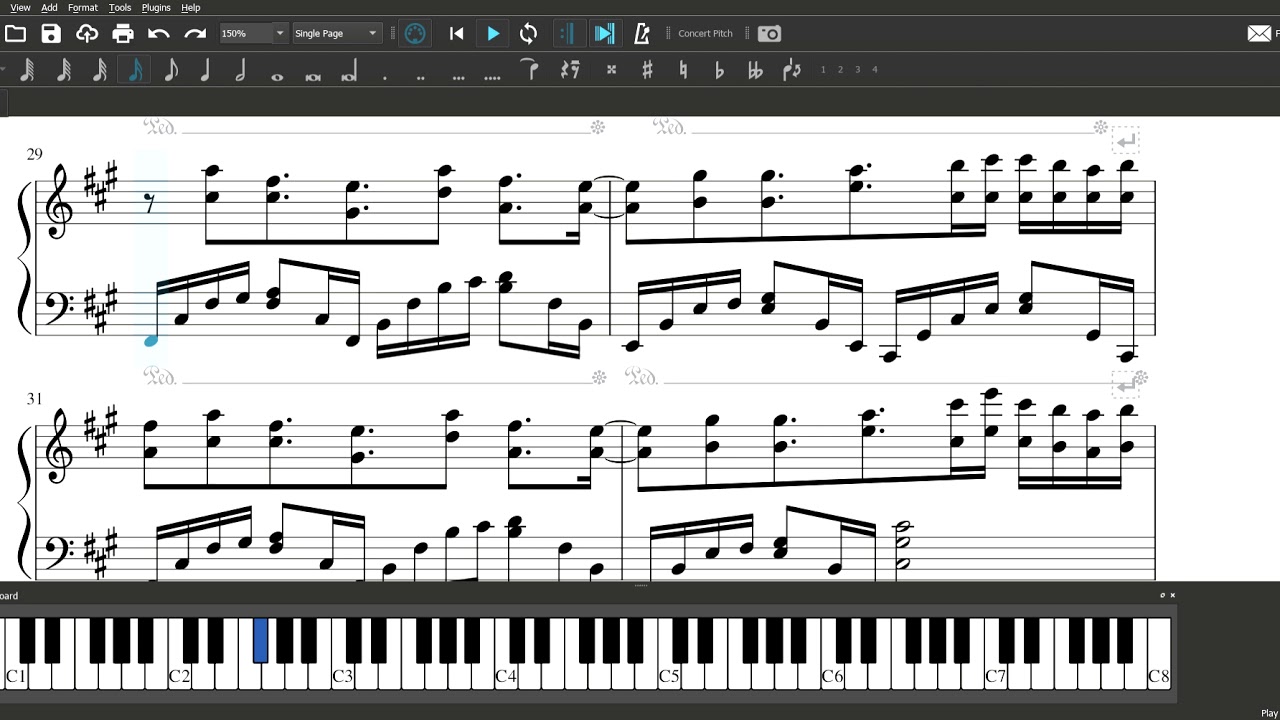Apply the flat accidental

click(719, 70)
